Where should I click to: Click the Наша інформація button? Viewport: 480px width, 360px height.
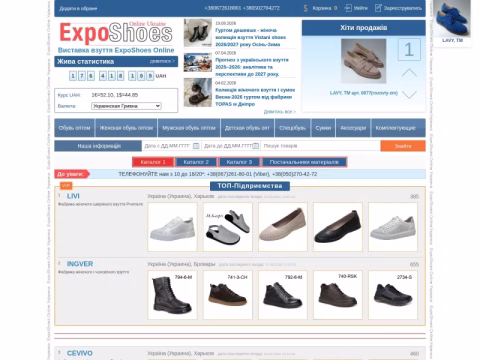pos(98,146)
